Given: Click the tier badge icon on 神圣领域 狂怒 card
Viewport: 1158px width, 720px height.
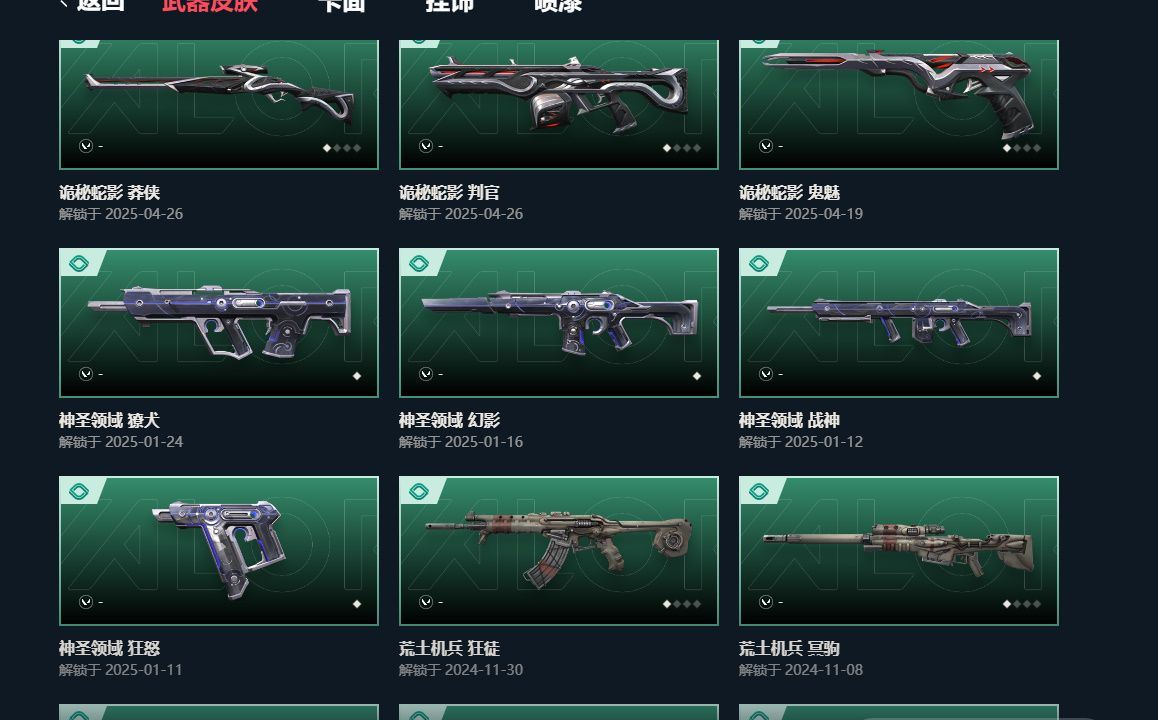Looking at the screenshot, I should 79,492.
